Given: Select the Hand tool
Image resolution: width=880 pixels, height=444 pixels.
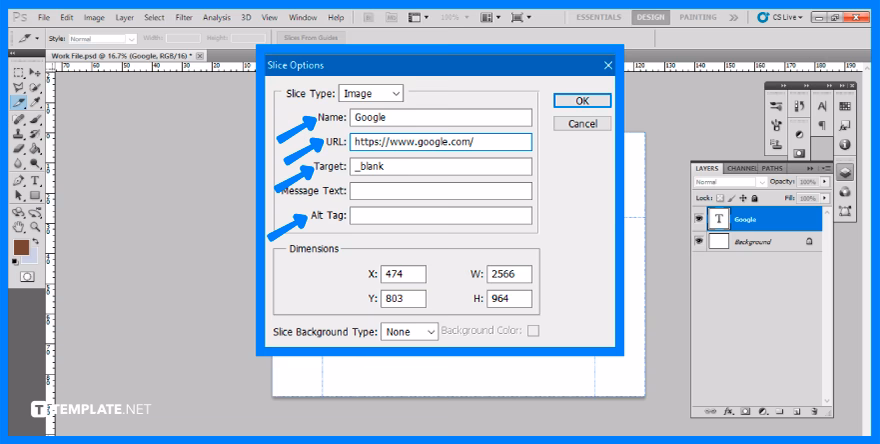Looking at the screenshot, I should (19, 226).
